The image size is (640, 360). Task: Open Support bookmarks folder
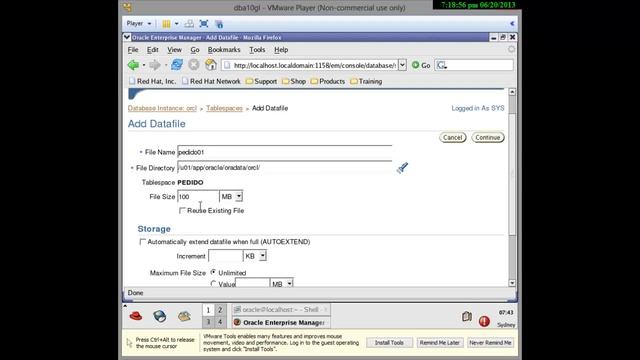coord(261,81)
